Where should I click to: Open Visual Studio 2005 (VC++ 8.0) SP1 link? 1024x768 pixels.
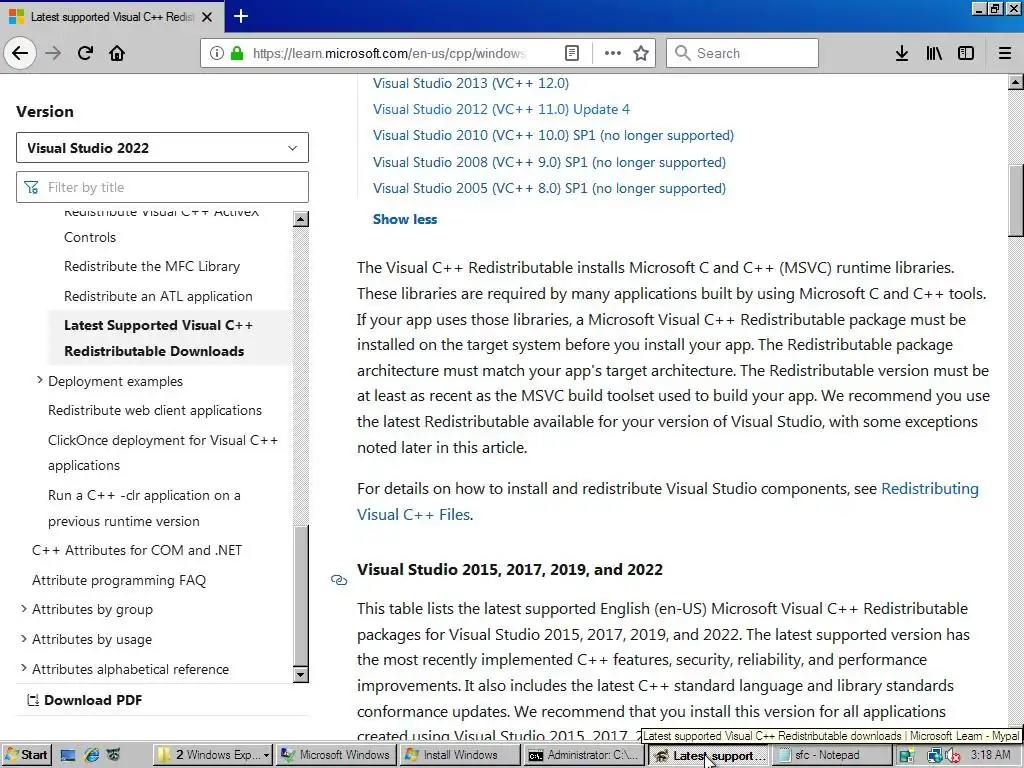549,189
